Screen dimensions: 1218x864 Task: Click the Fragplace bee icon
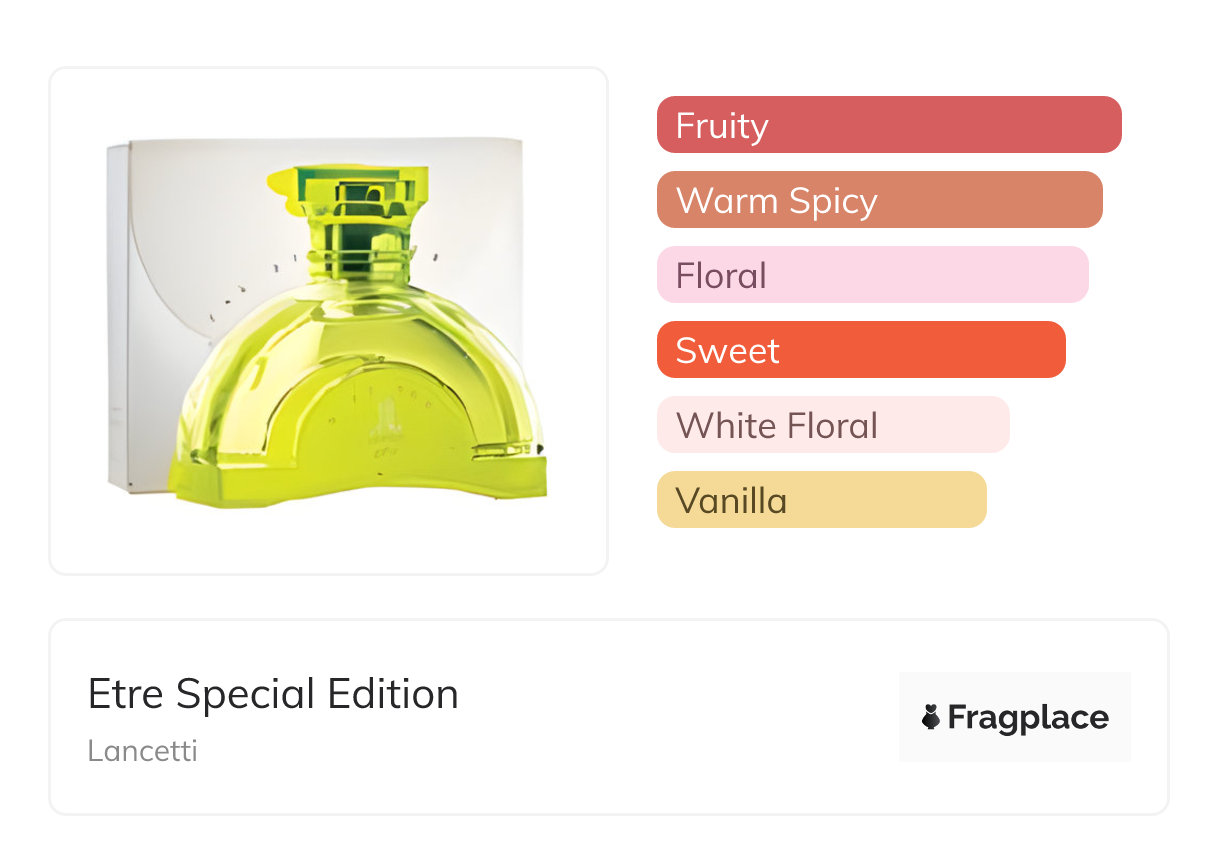931,717
